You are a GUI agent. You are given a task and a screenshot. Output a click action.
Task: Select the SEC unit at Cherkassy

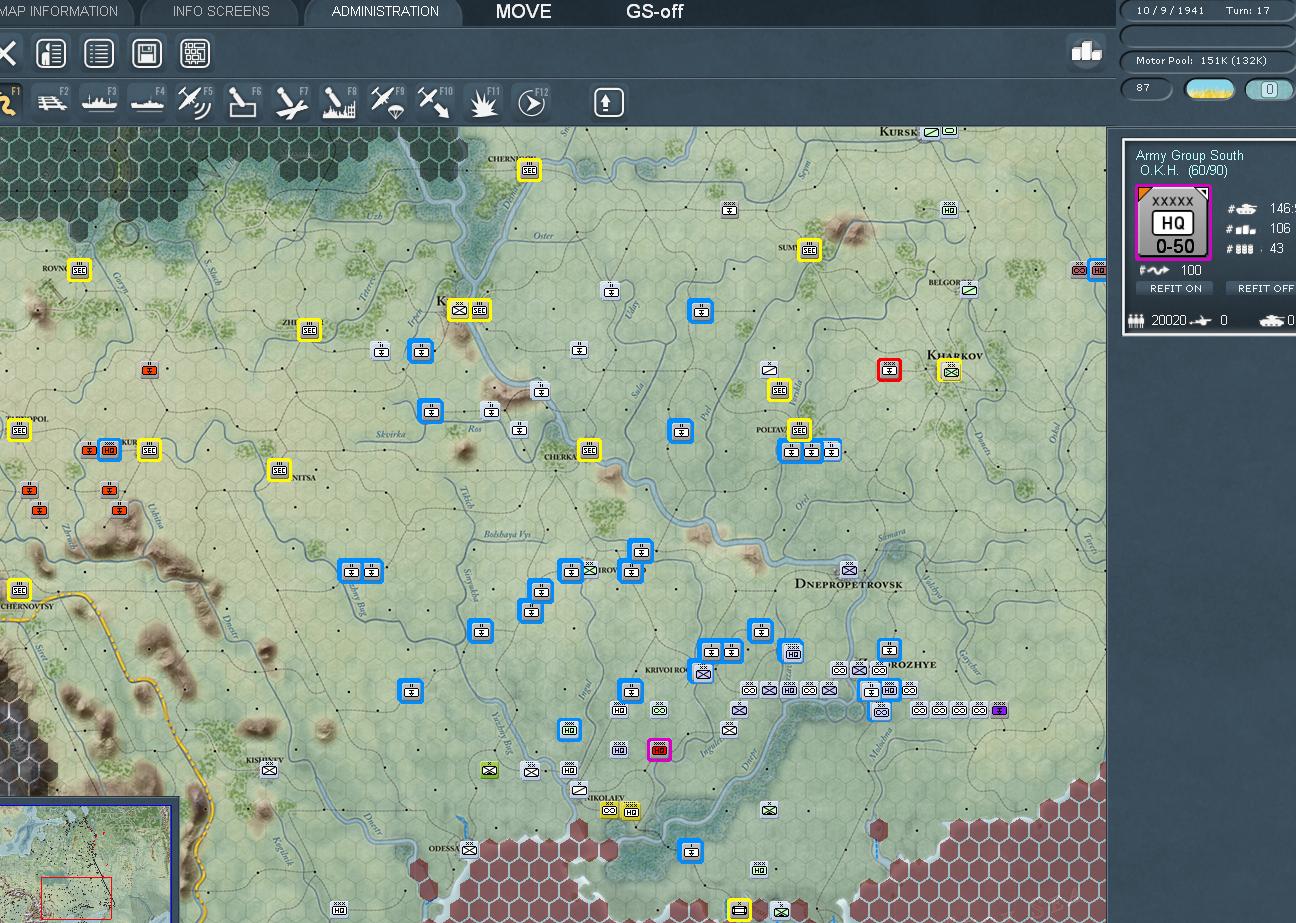pos(589,450)
